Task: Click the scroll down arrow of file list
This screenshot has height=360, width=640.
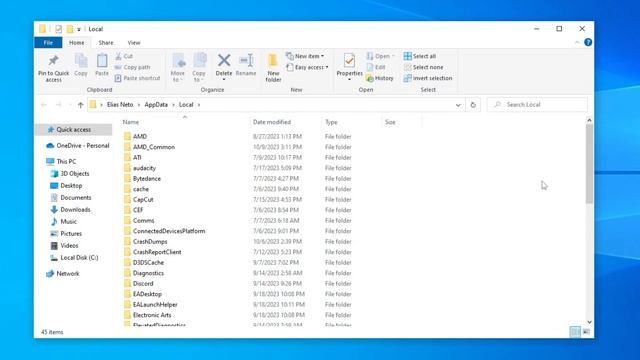Action: tap(589, 322)
